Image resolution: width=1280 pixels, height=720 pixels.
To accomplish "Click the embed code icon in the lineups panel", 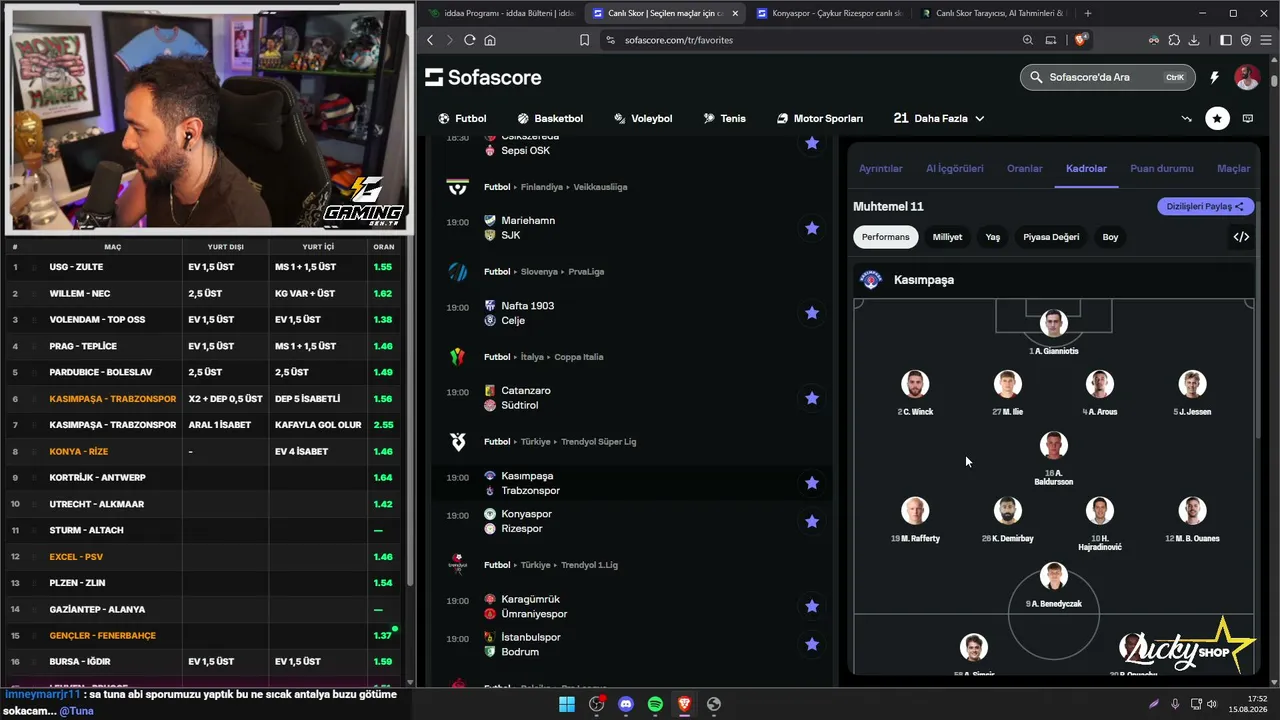I will tap(1241, 237).
